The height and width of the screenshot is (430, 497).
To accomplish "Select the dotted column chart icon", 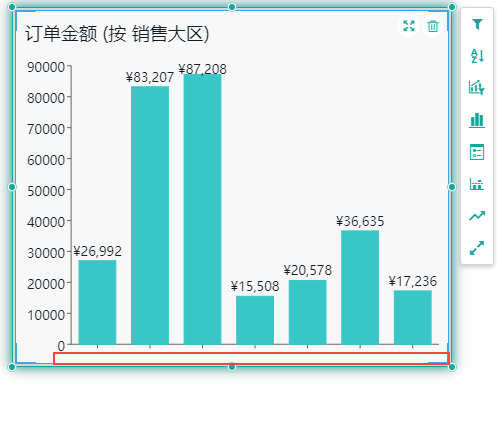I will point(477,184).
